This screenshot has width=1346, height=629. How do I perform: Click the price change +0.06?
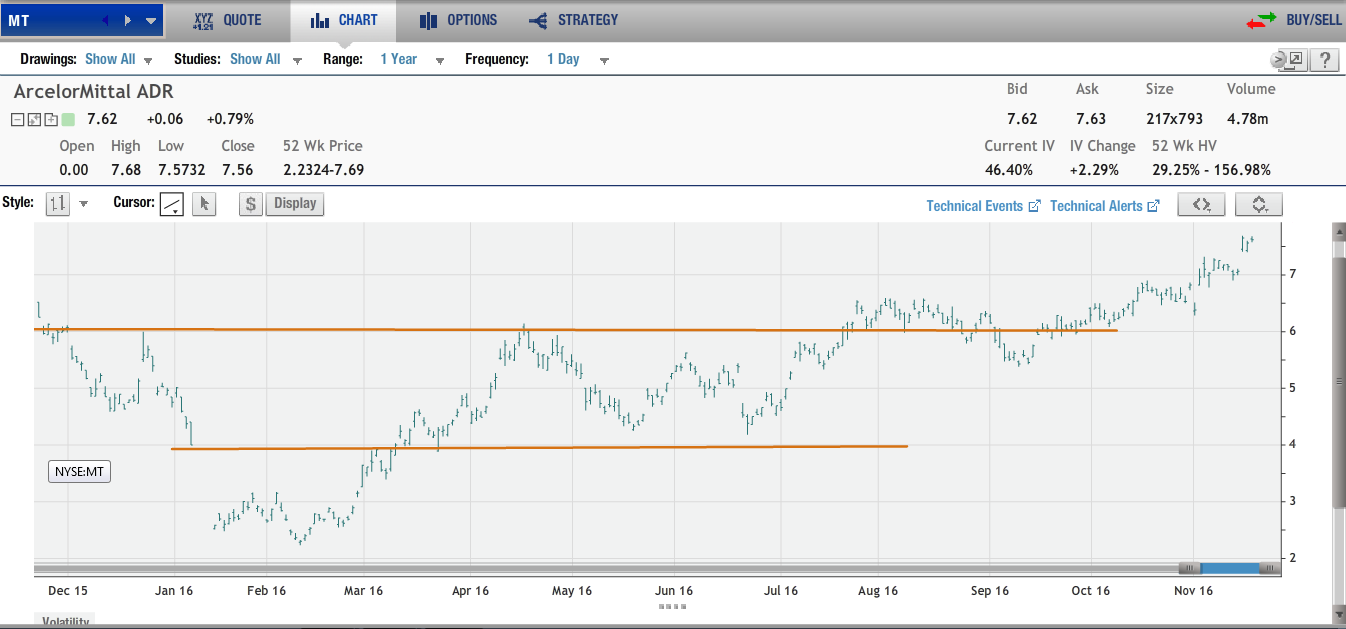163,119
